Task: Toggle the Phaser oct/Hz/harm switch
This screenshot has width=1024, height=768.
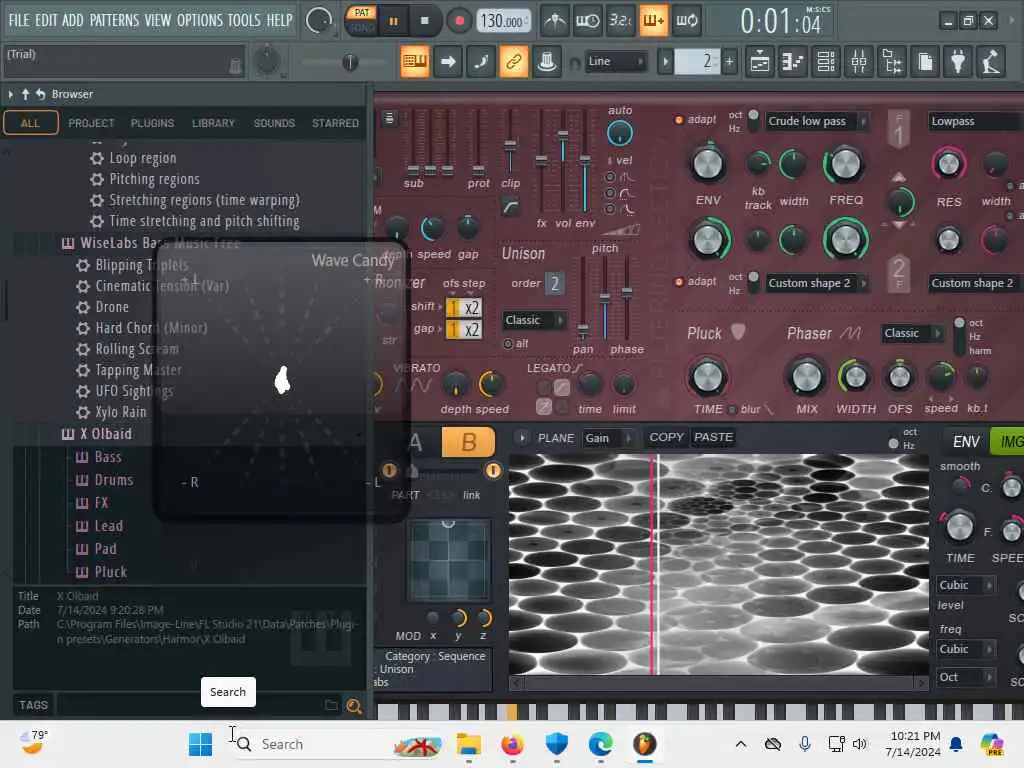Action: [x=959, y=336]
